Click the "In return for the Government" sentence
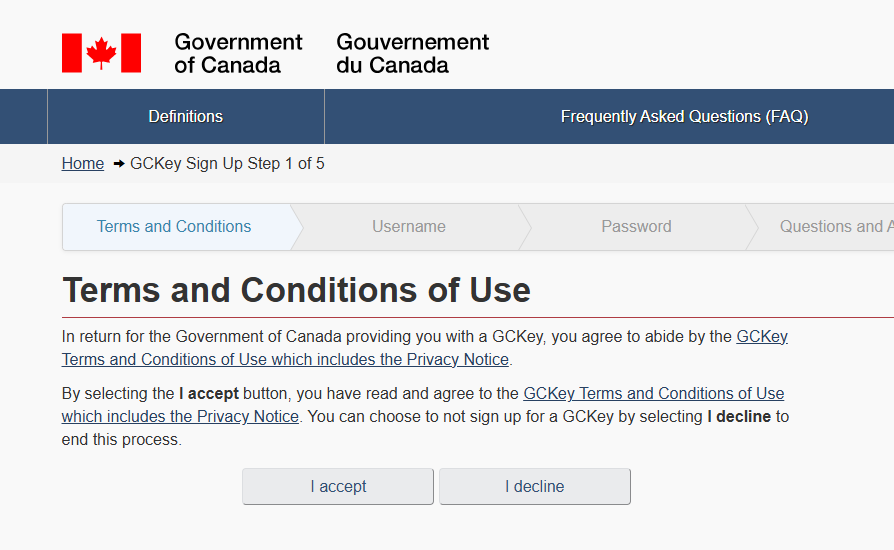 click(300, 337)
